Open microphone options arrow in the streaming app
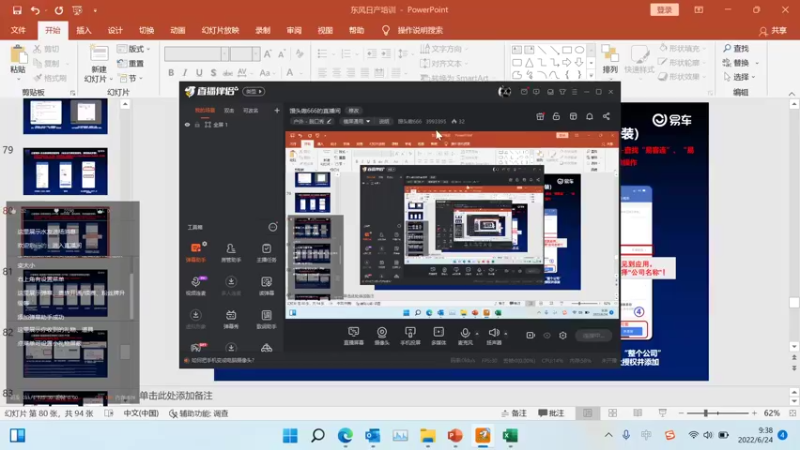 point(477,334)
